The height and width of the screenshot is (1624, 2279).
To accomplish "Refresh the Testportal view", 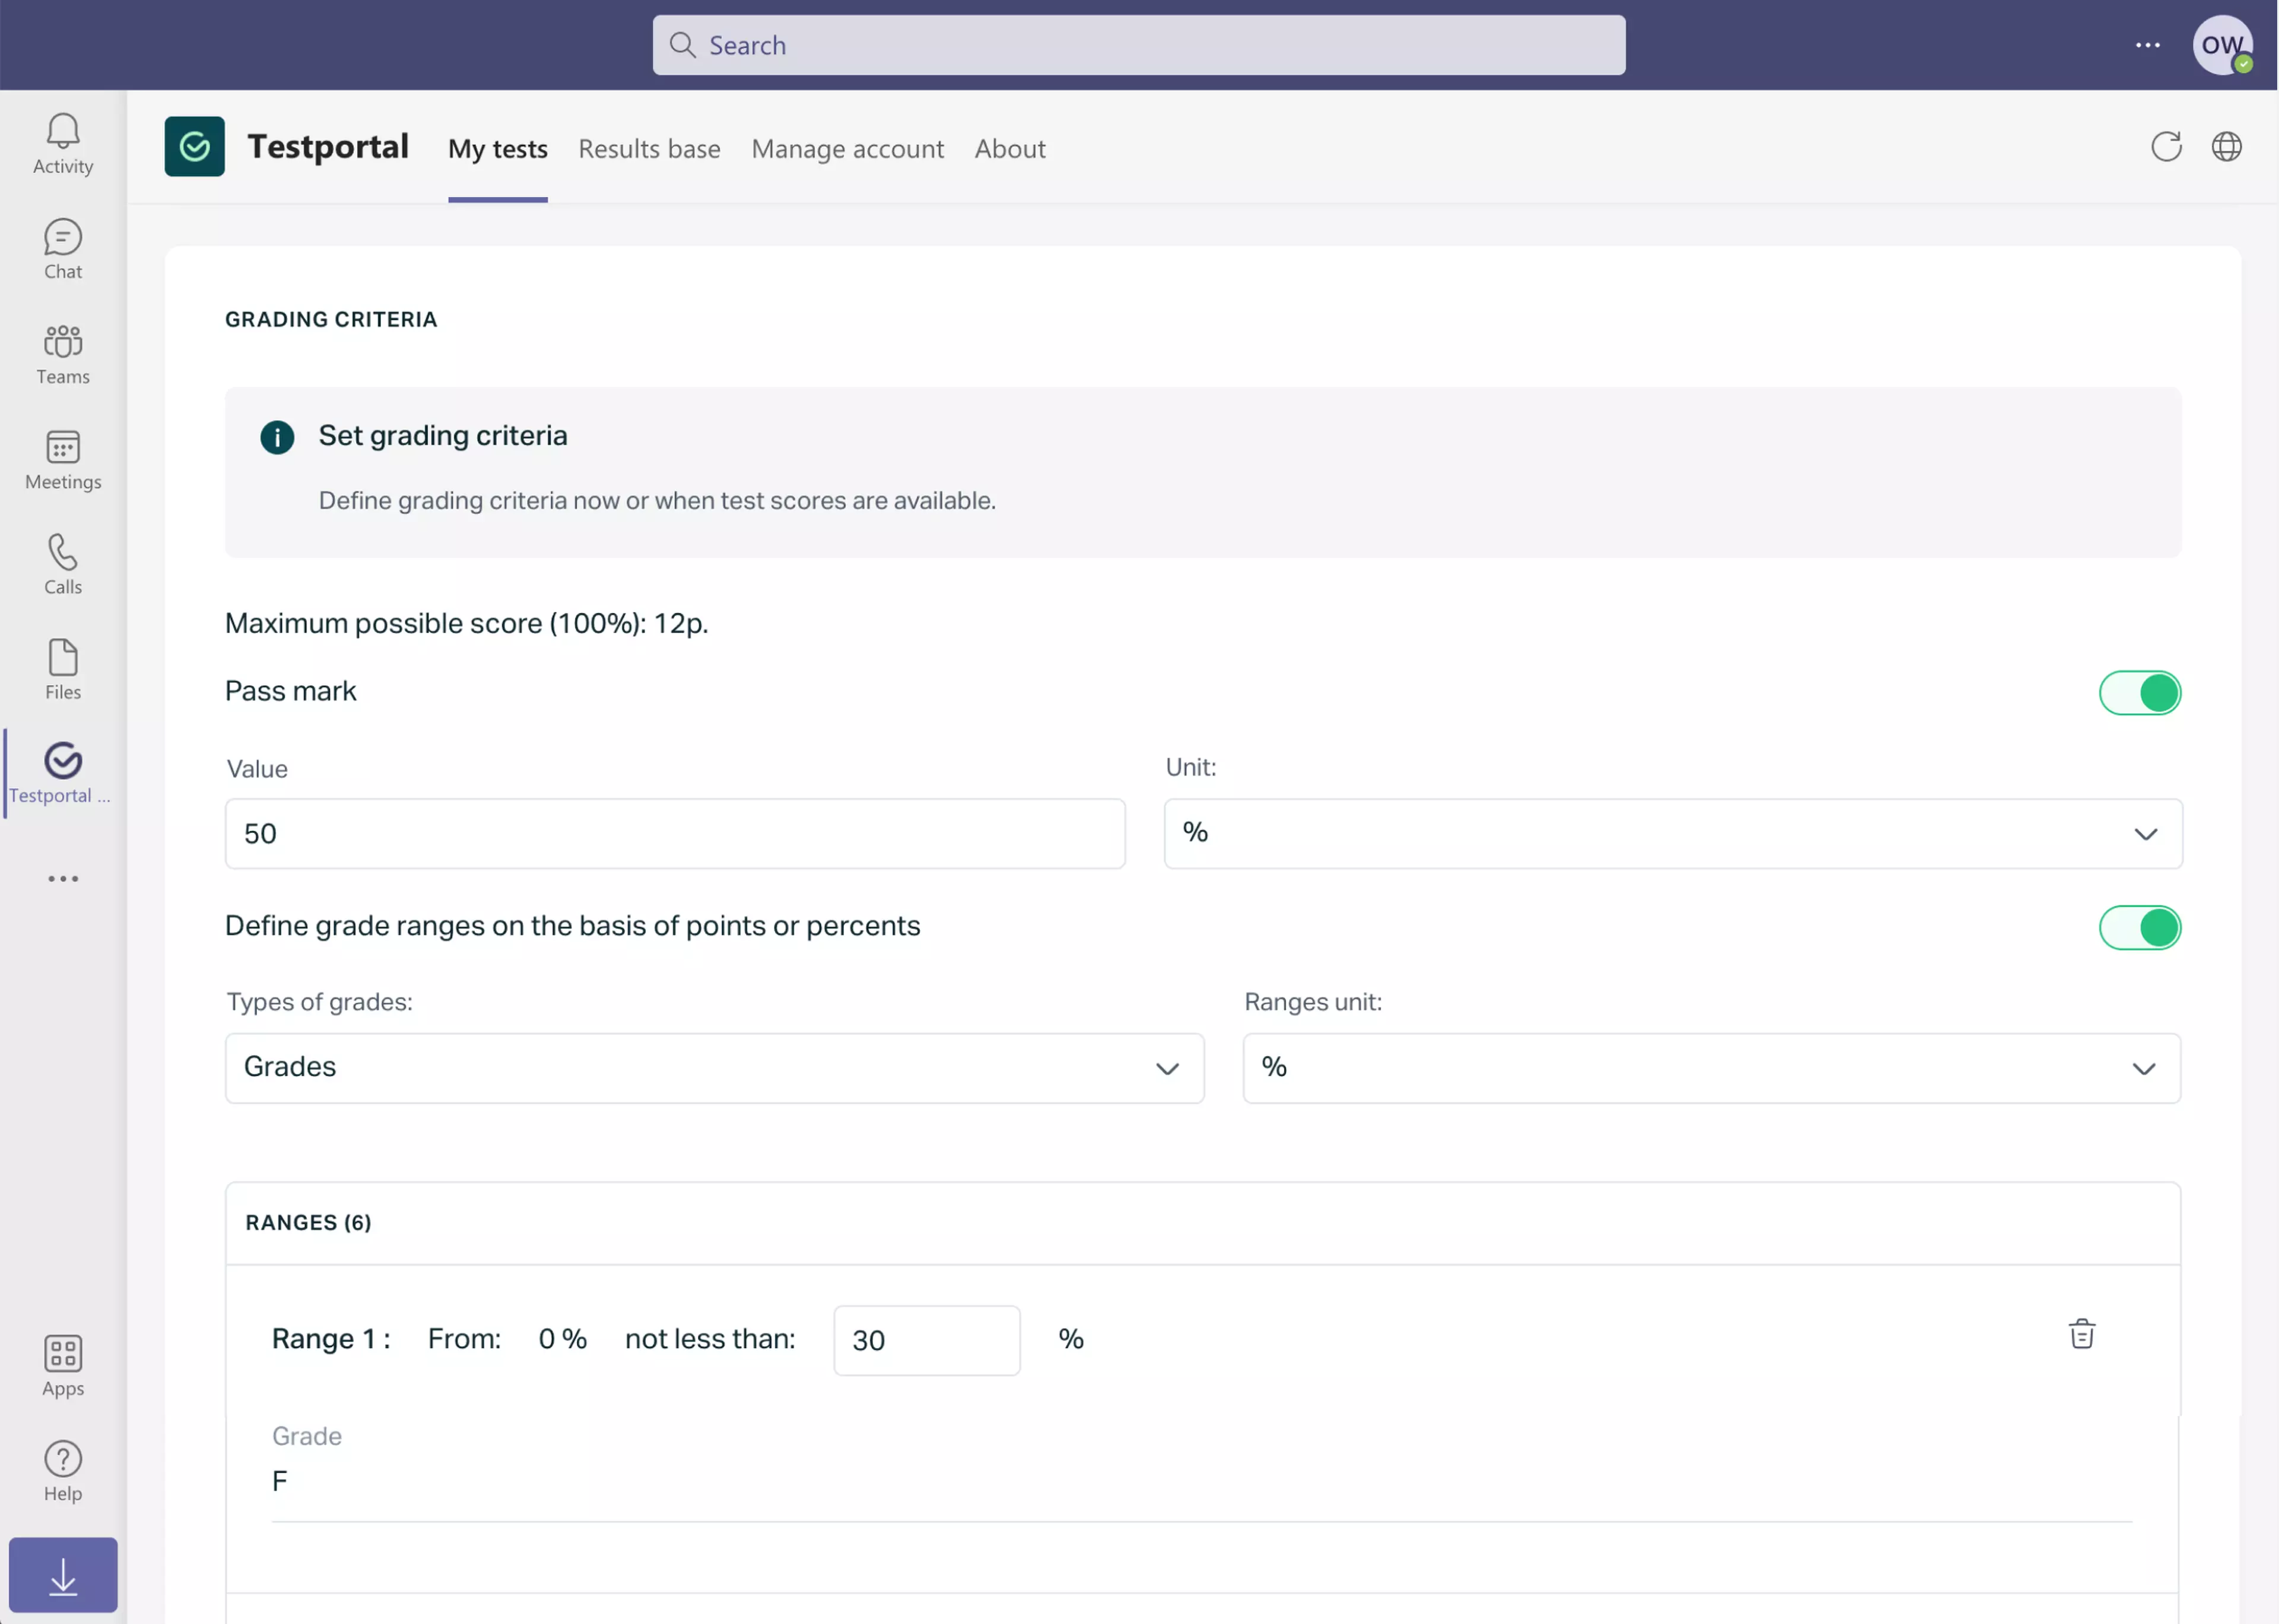I will (2165, 146).
